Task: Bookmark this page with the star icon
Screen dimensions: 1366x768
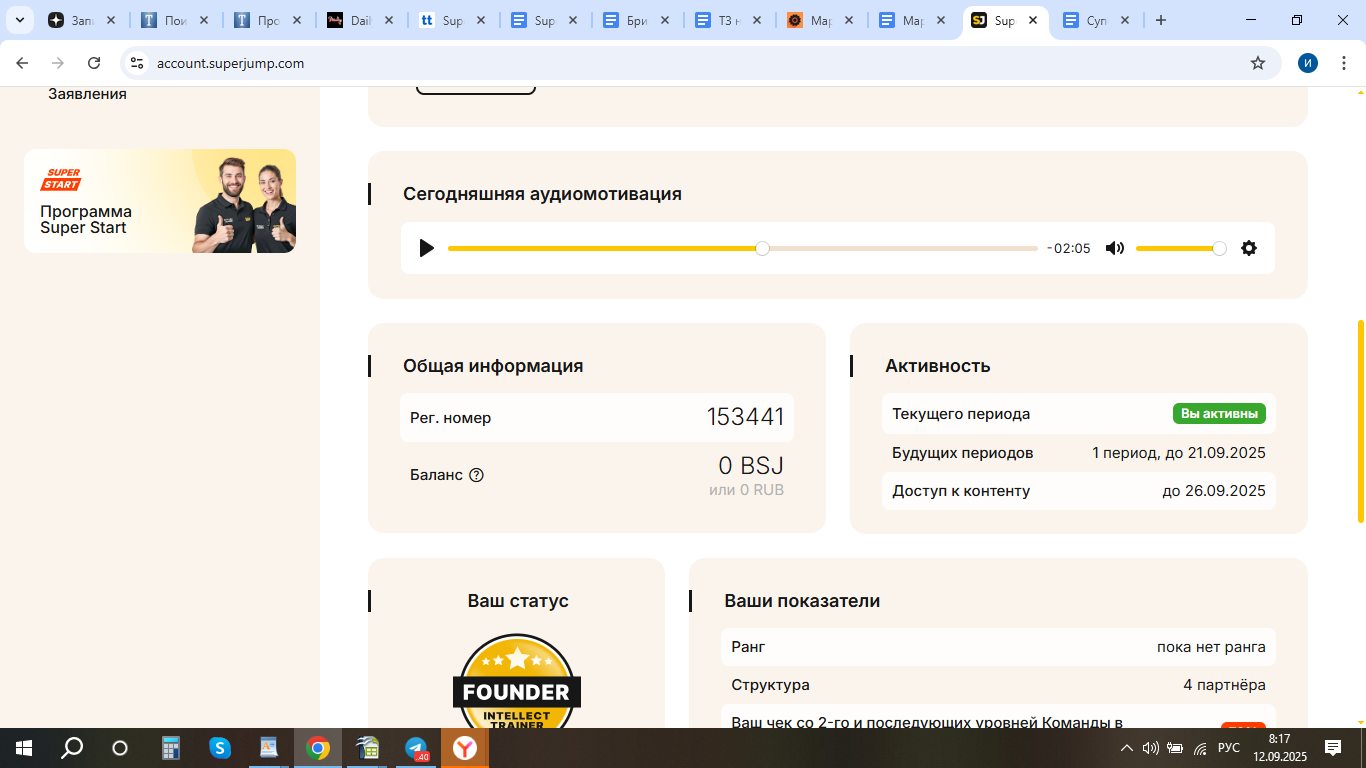Action: pyautogui.click(x=1257, y=63)
